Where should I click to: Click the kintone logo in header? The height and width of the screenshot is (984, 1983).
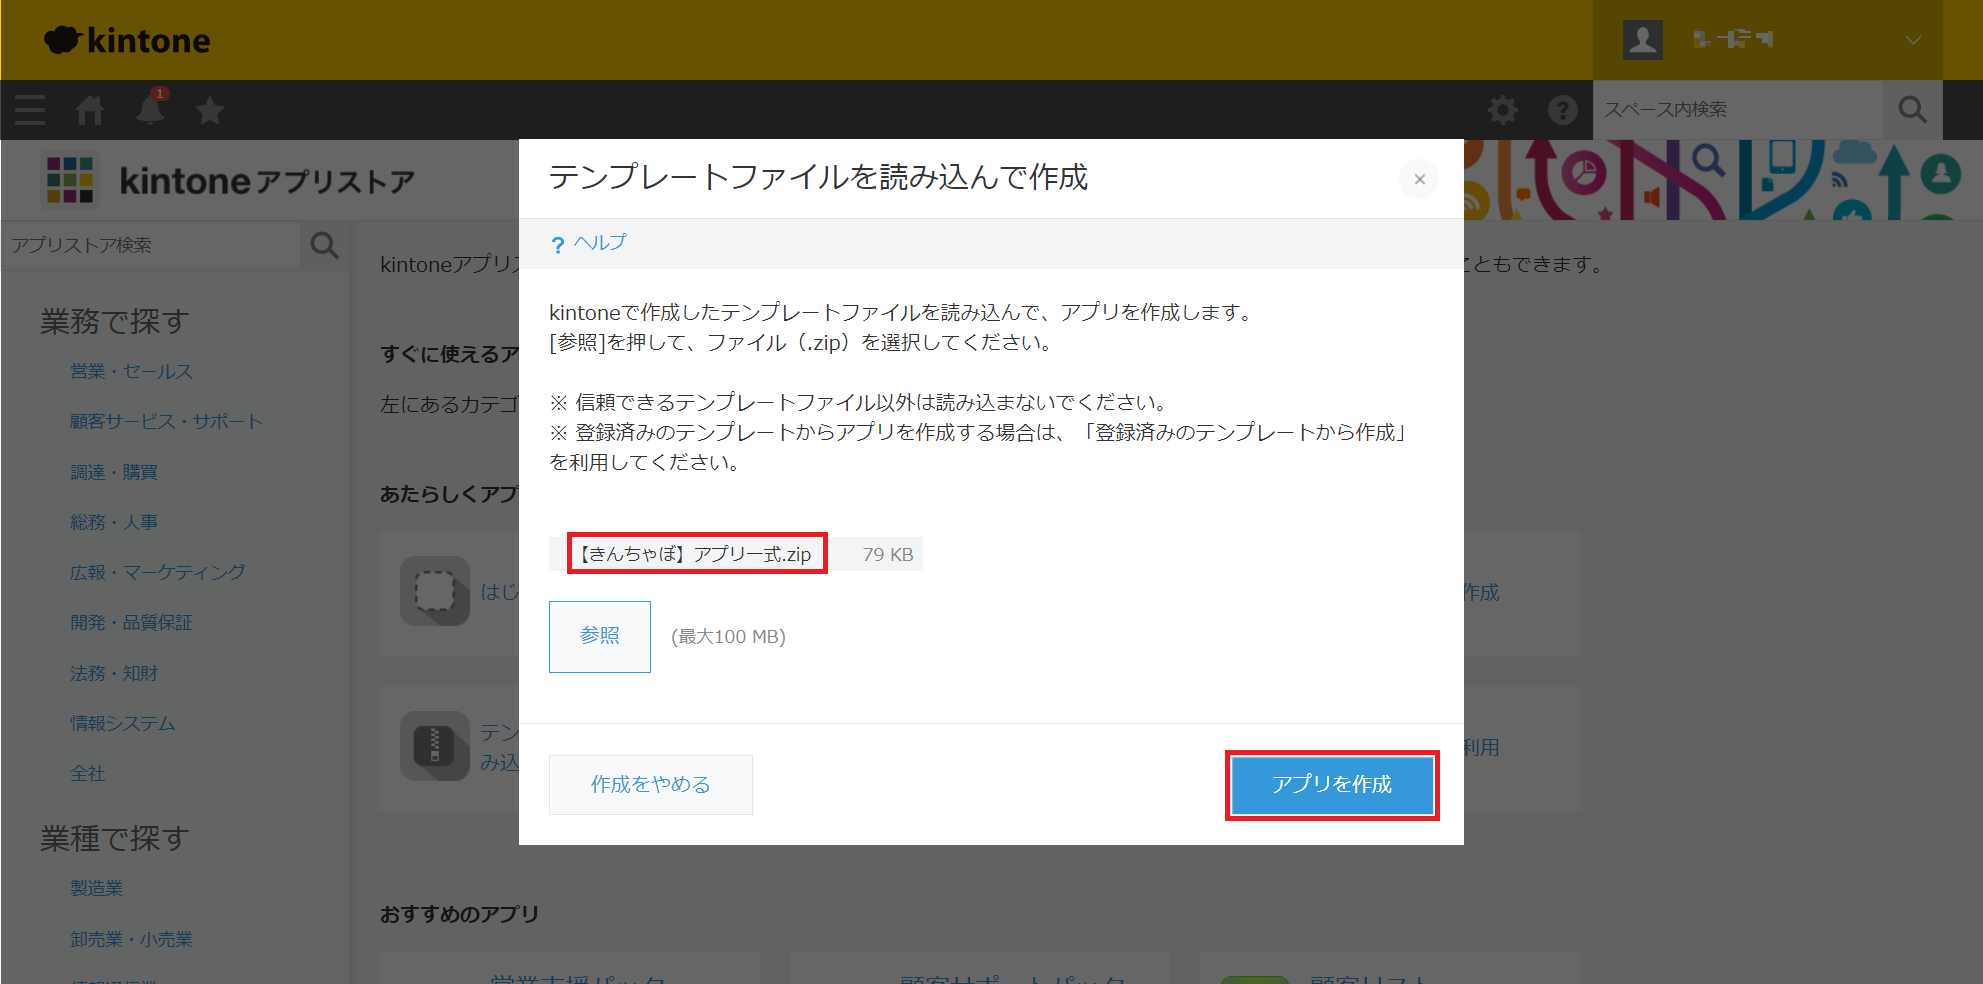(x=128, y=40)
